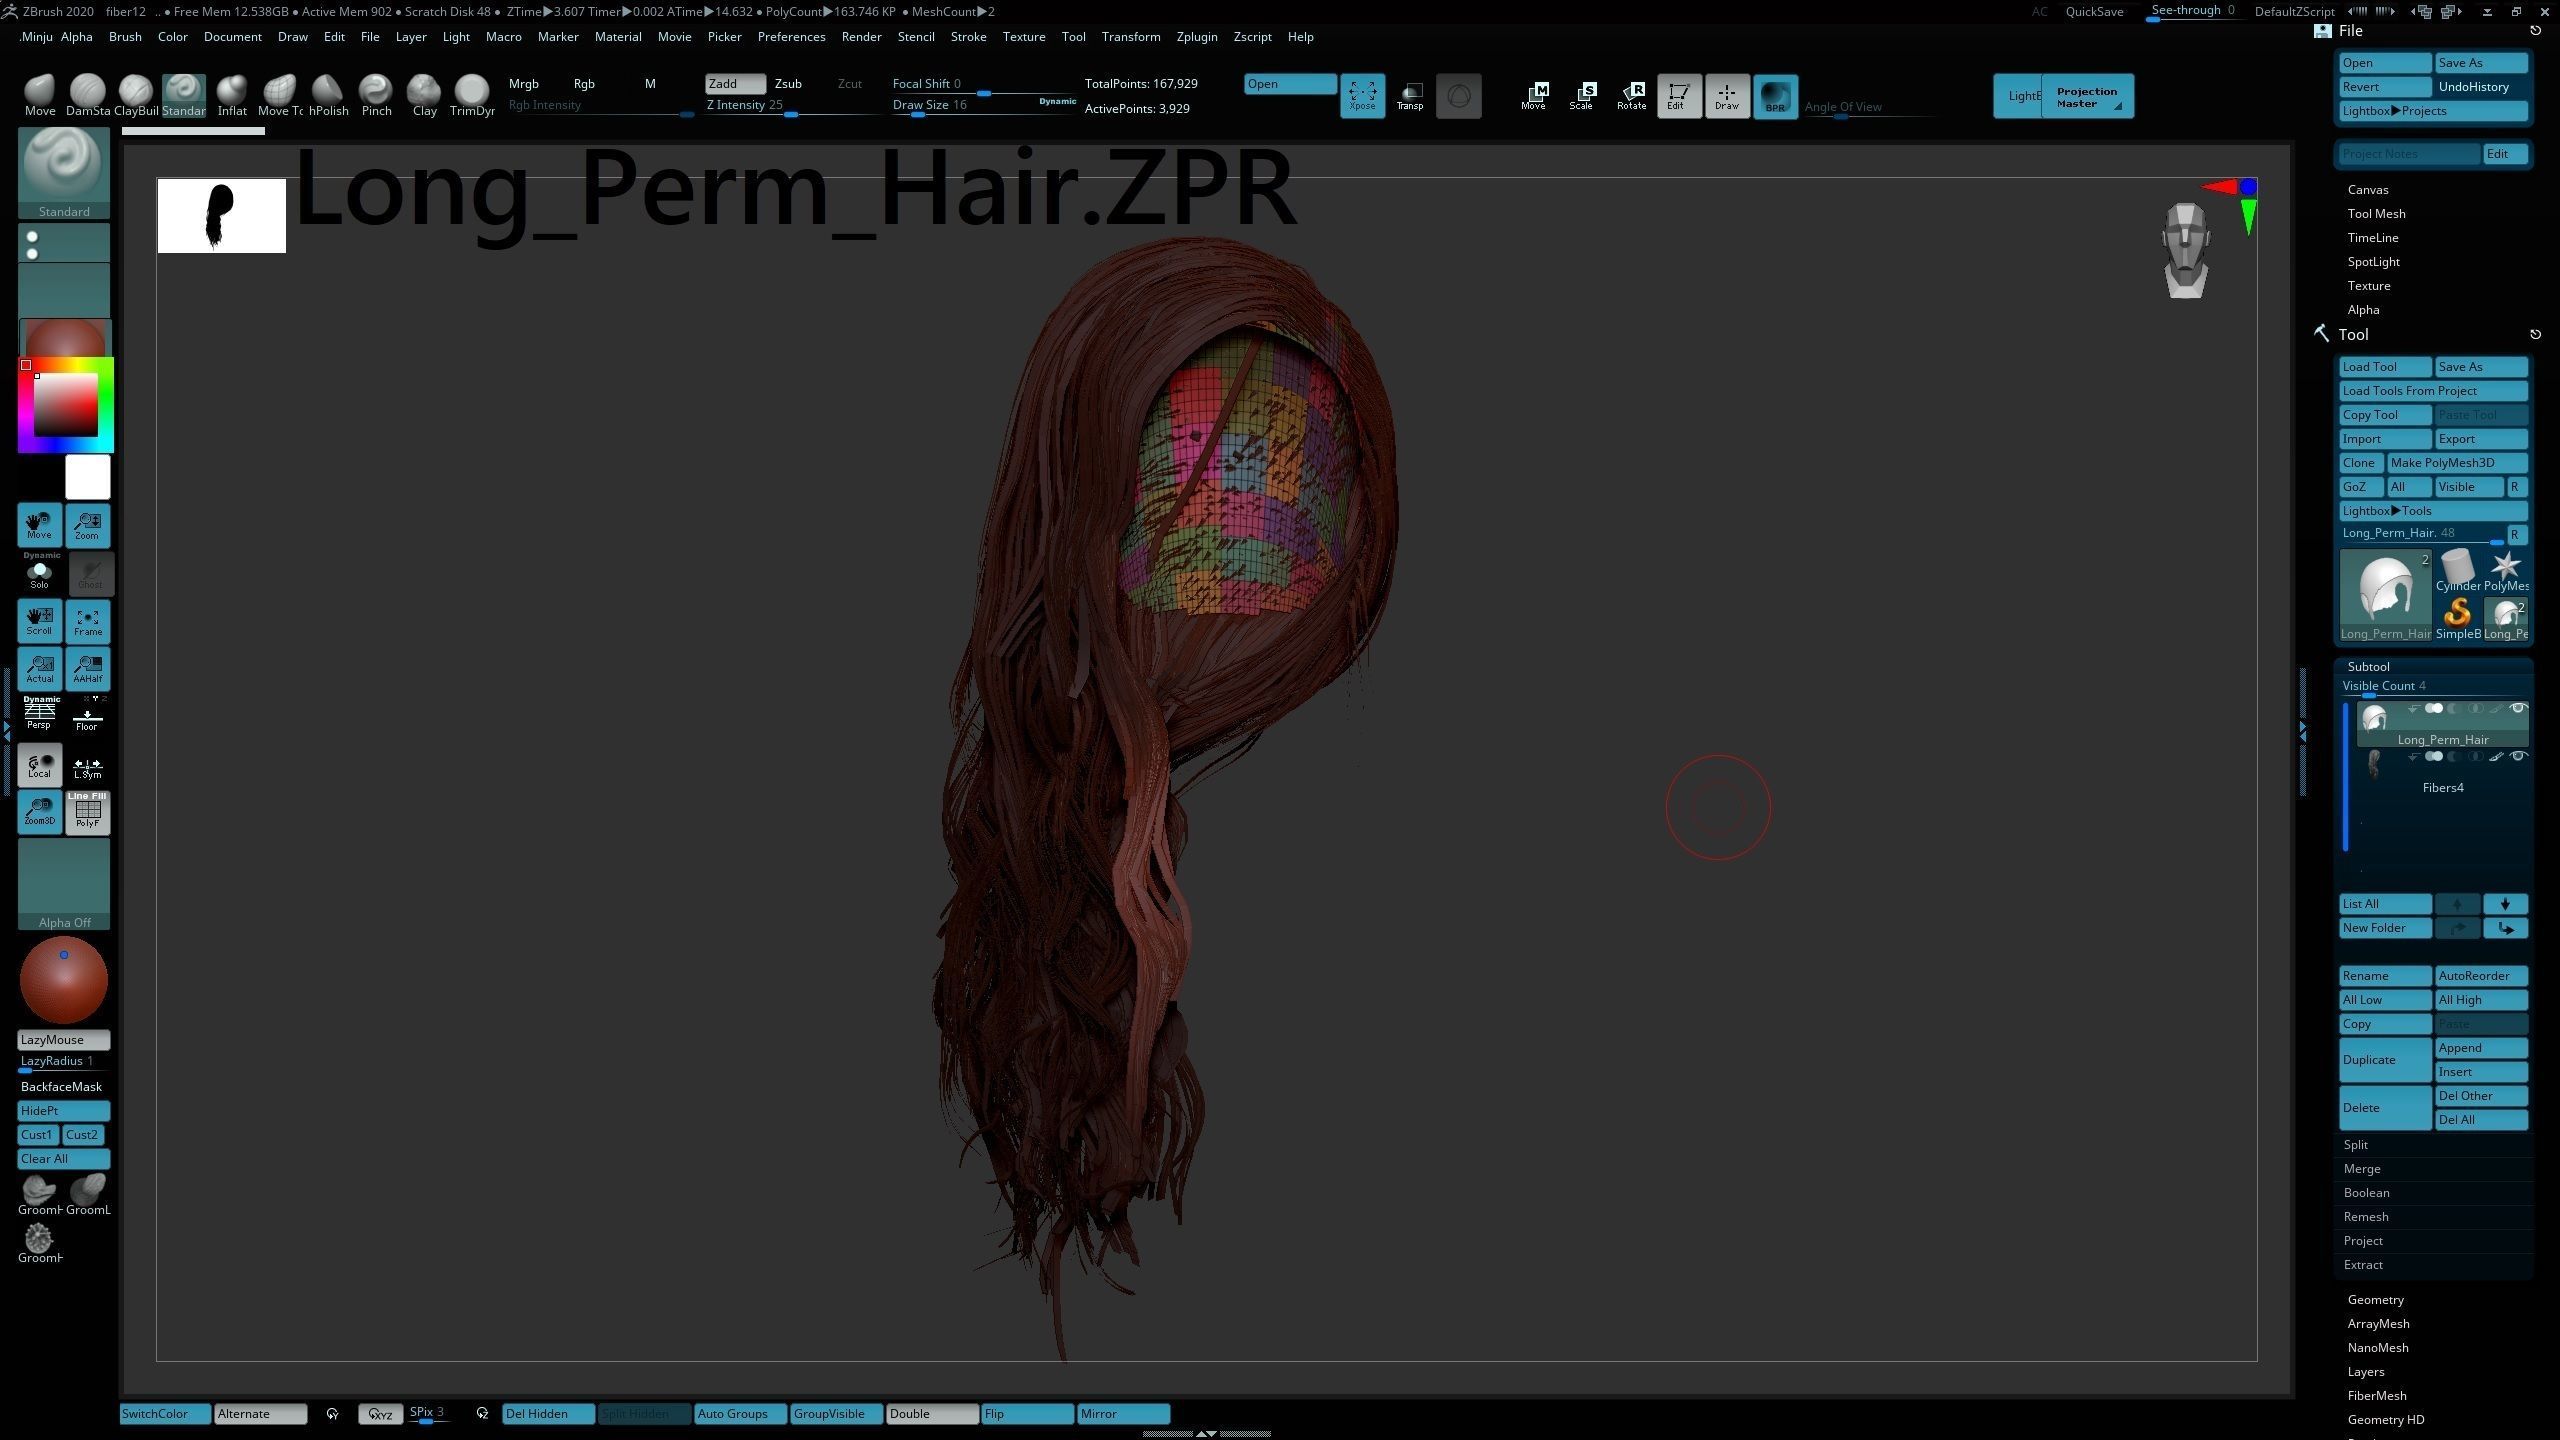The width and height of the screenshot is (2560, 1440).
Task: Switch to the Rotate mode icon
Action: 1632,96
